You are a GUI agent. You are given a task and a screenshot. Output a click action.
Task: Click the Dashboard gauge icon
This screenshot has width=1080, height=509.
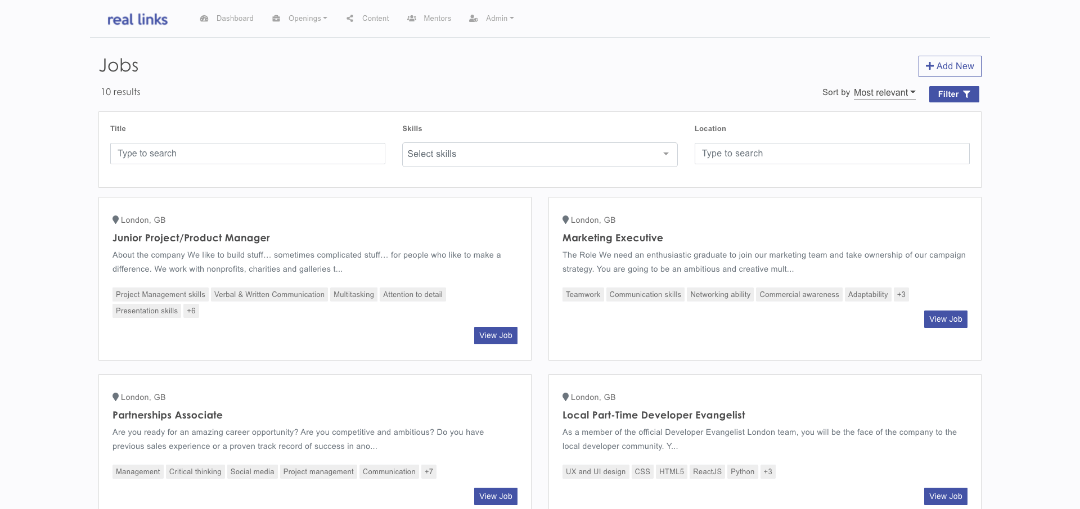(x=204, y=19)
